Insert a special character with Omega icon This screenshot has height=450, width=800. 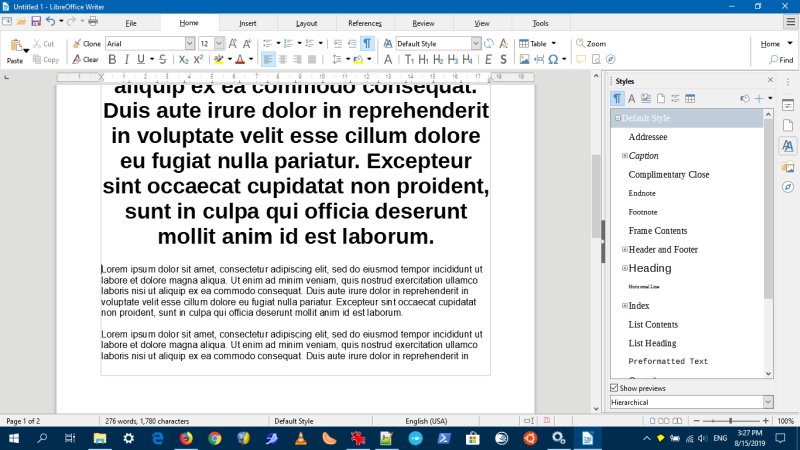pyautogui.click(x=552, y=60)
